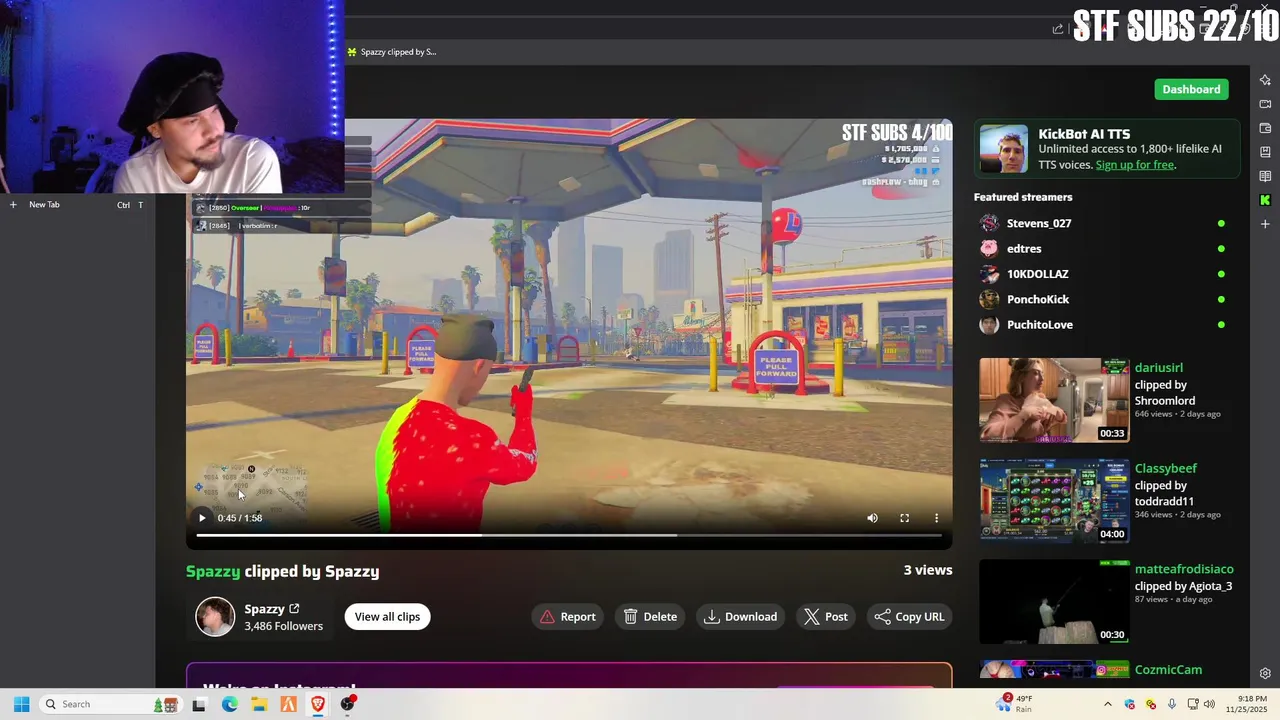The height and width of the screenshot is (720, 1280).
Task: Enter fullscreen on the clip player
Action: pos(904,518)
